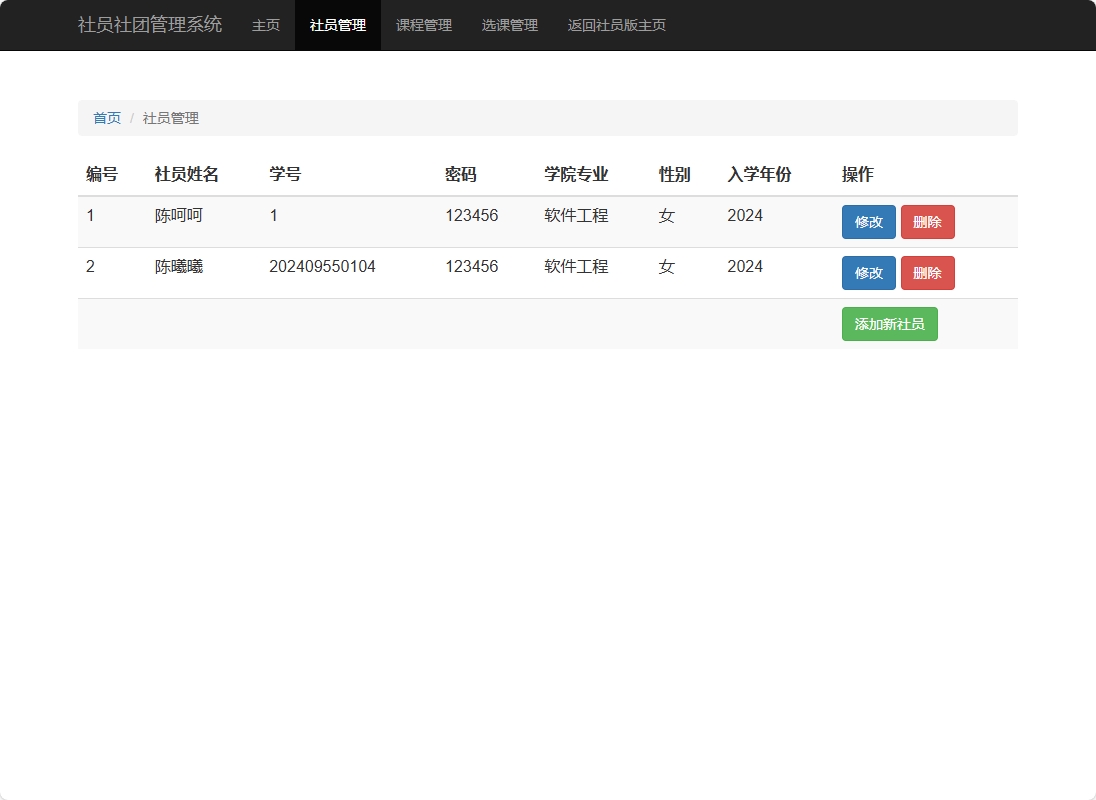Click 返回社员版主页 in the navbar

[x=617, y=25]
